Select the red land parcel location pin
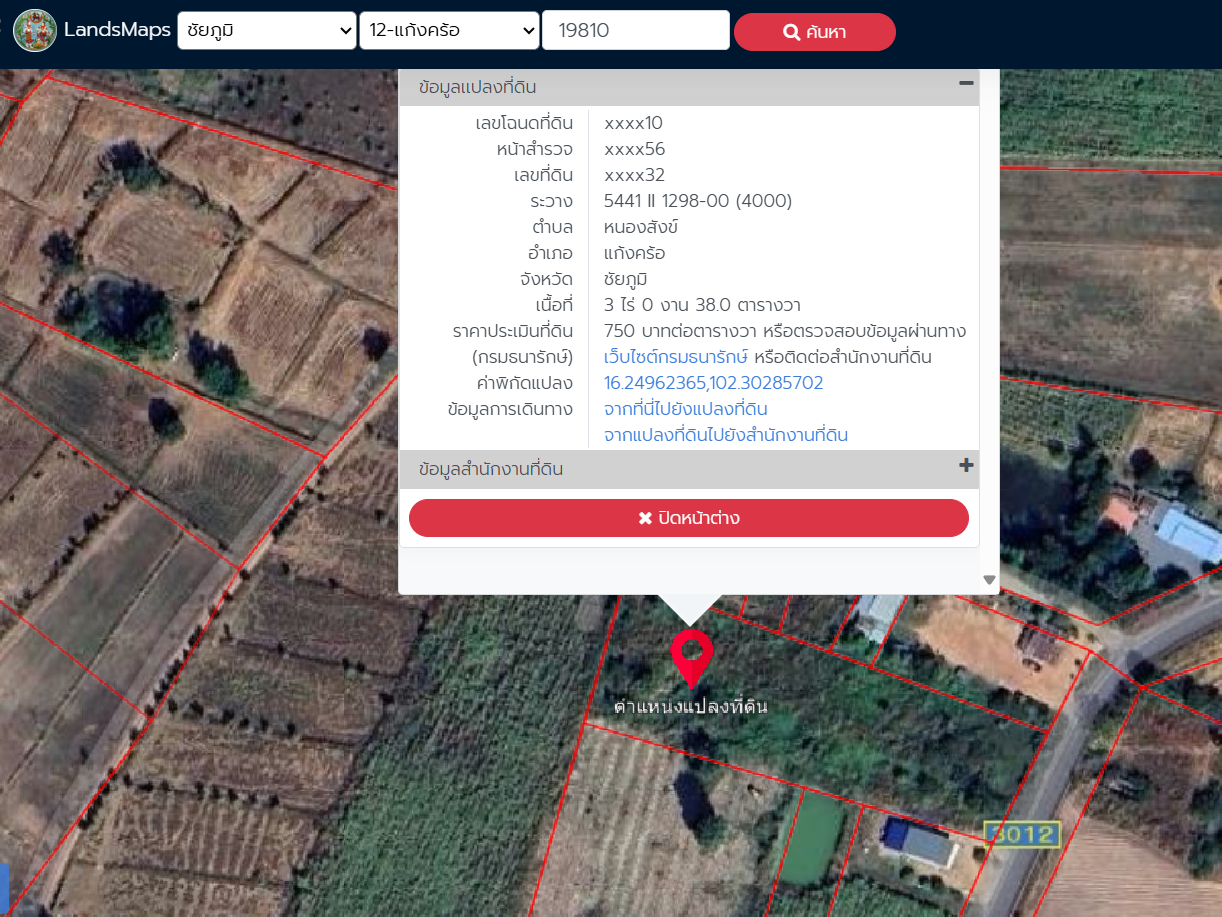This screenshot has width=1222, height=917. [690, 655]
